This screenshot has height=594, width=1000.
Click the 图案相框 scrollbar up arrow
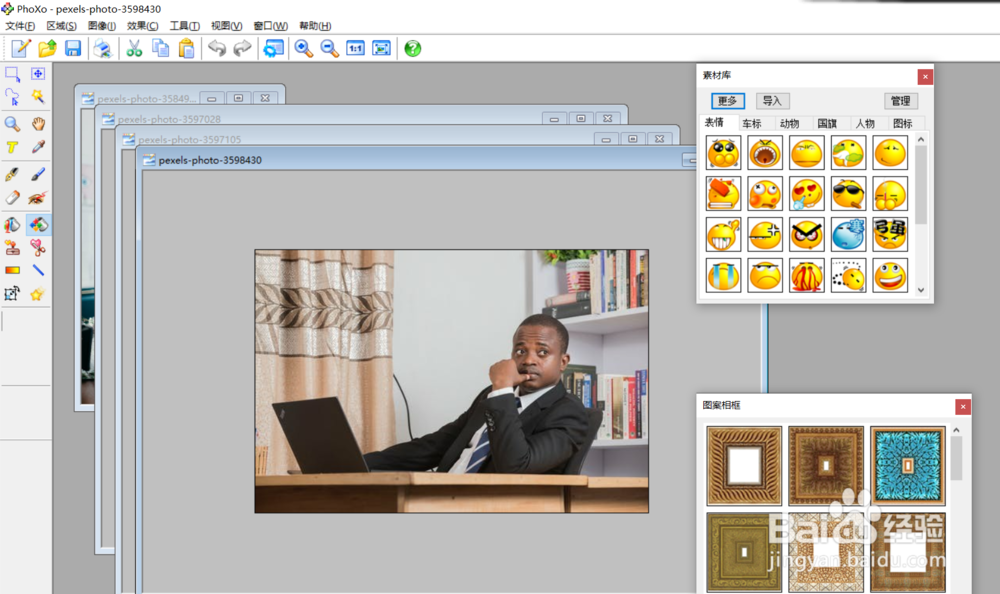tap(956, 430)
